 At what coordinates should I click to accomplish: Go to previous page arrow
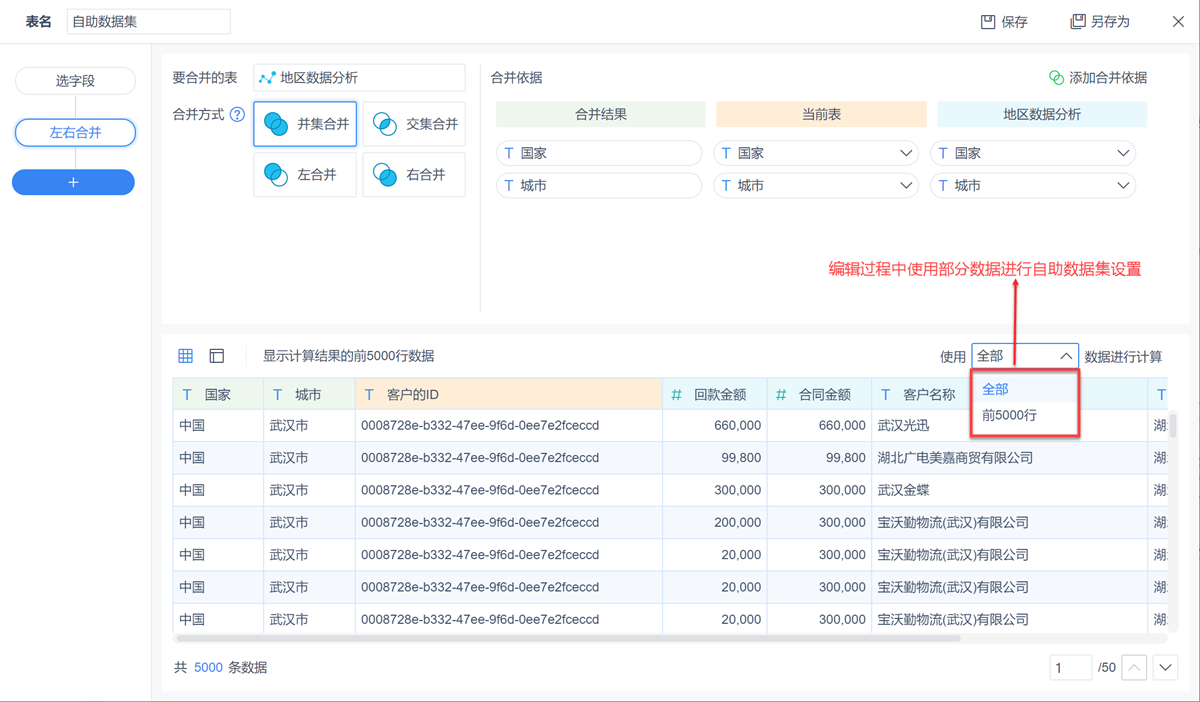pos(1134,667)
